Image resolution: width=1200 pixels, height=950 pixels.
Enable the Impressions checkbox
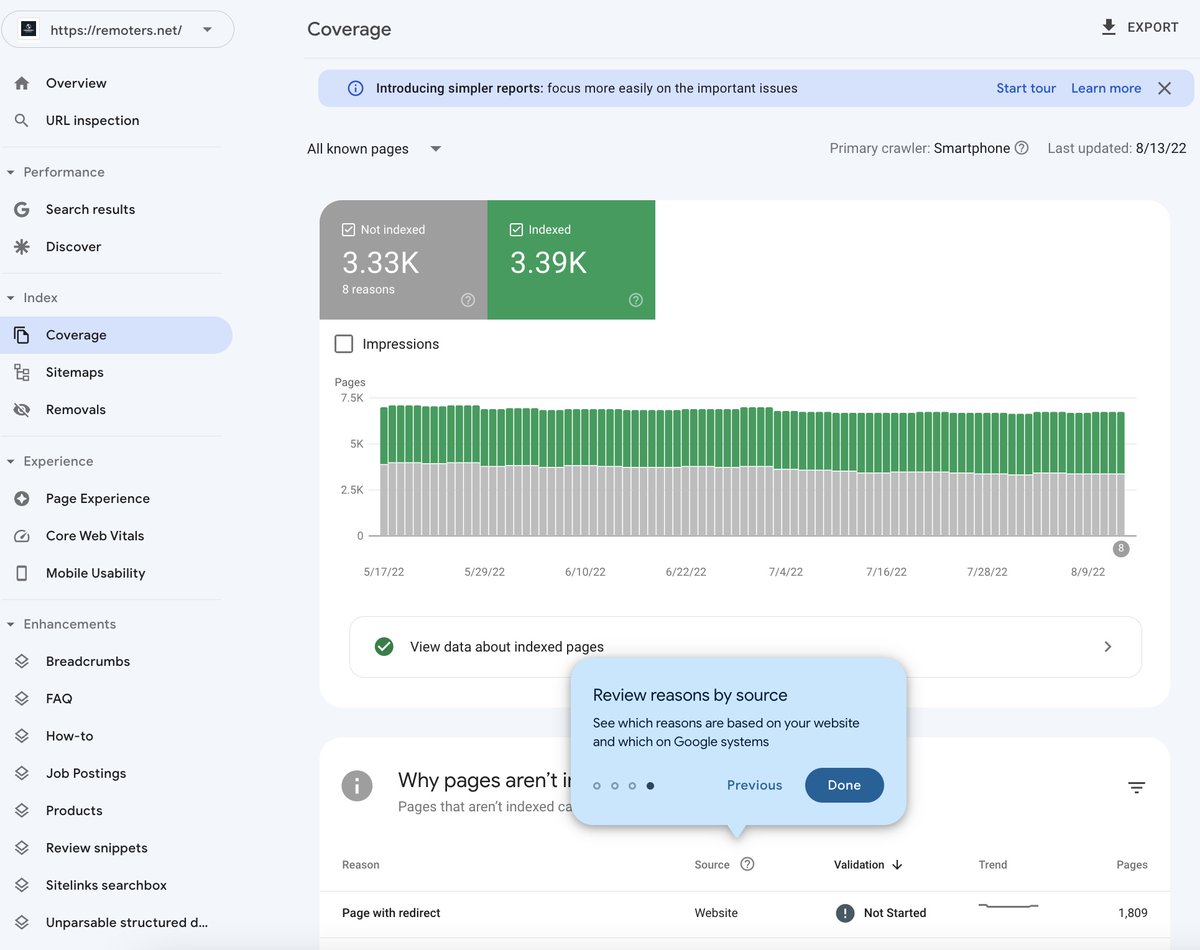point(343,343)
